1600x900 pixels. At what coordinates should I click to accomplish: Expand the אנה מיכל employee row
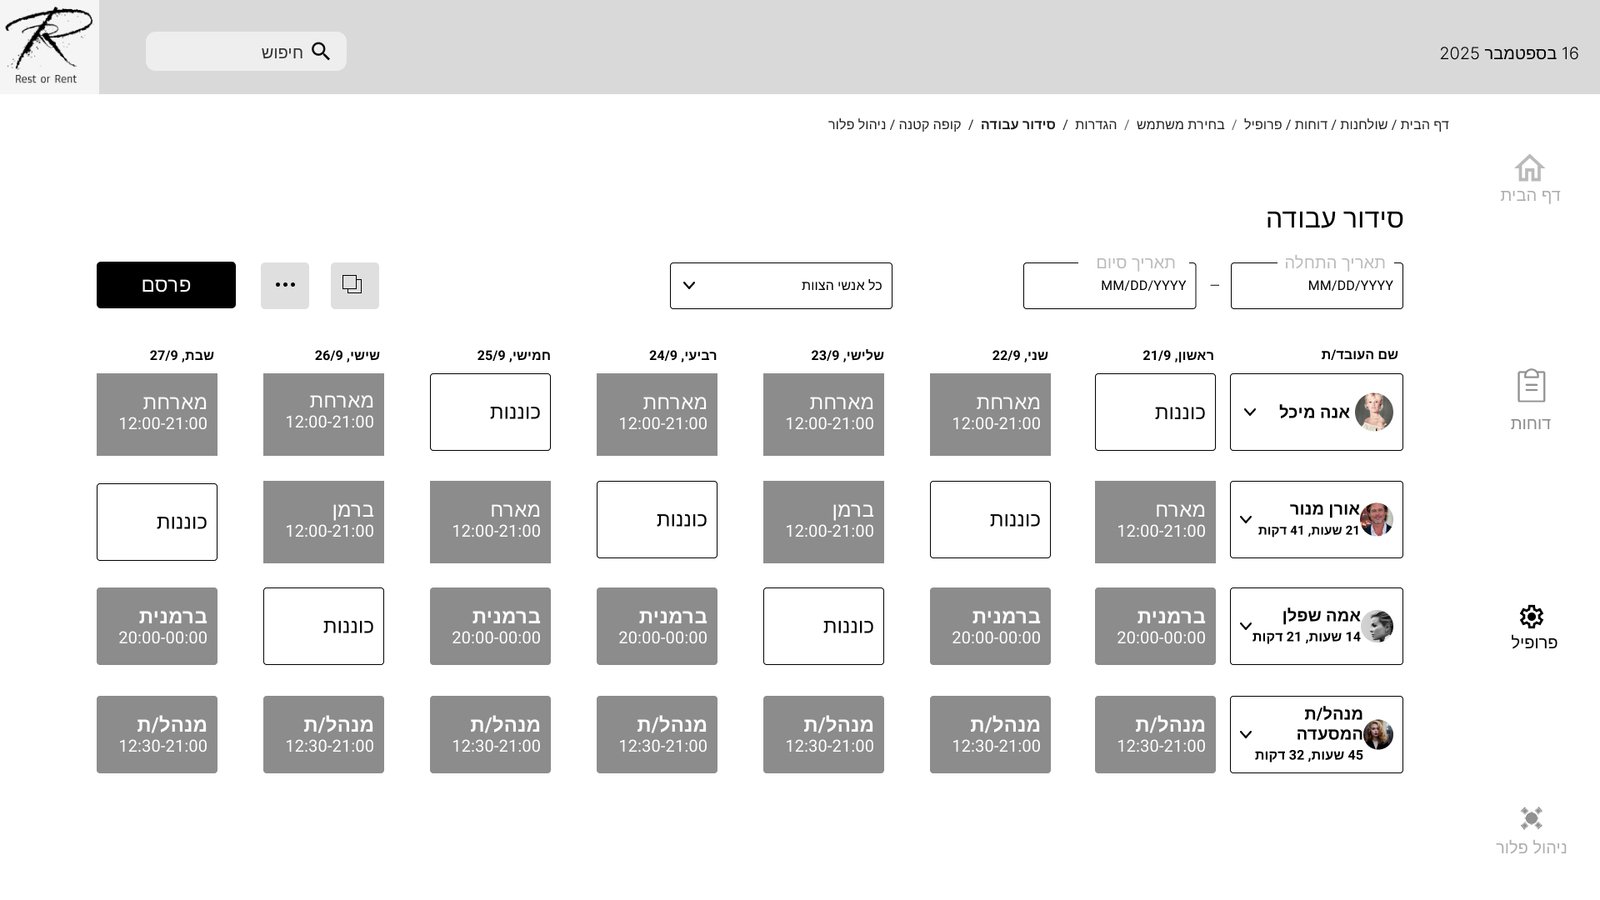coord(1250,412)
